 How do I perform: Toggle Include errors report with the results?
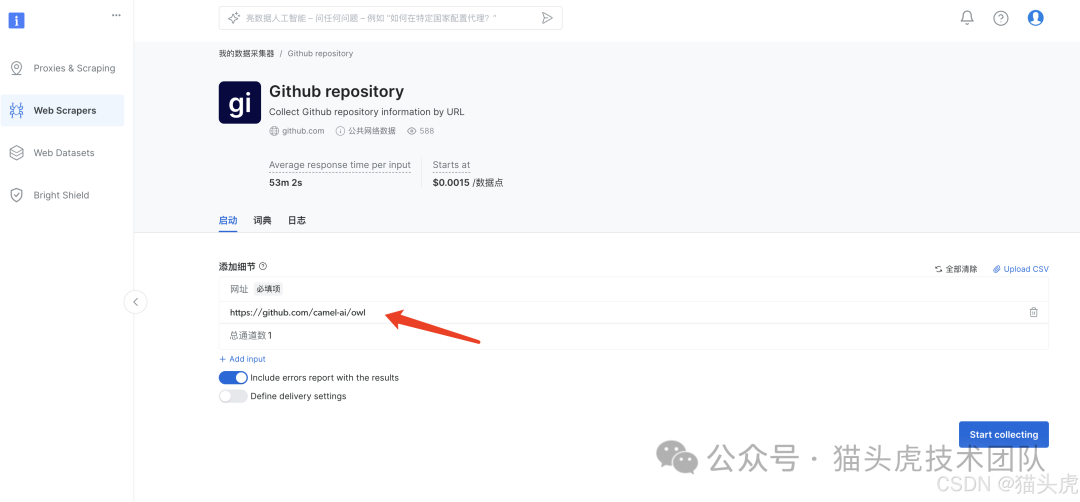tap(233, 377)
